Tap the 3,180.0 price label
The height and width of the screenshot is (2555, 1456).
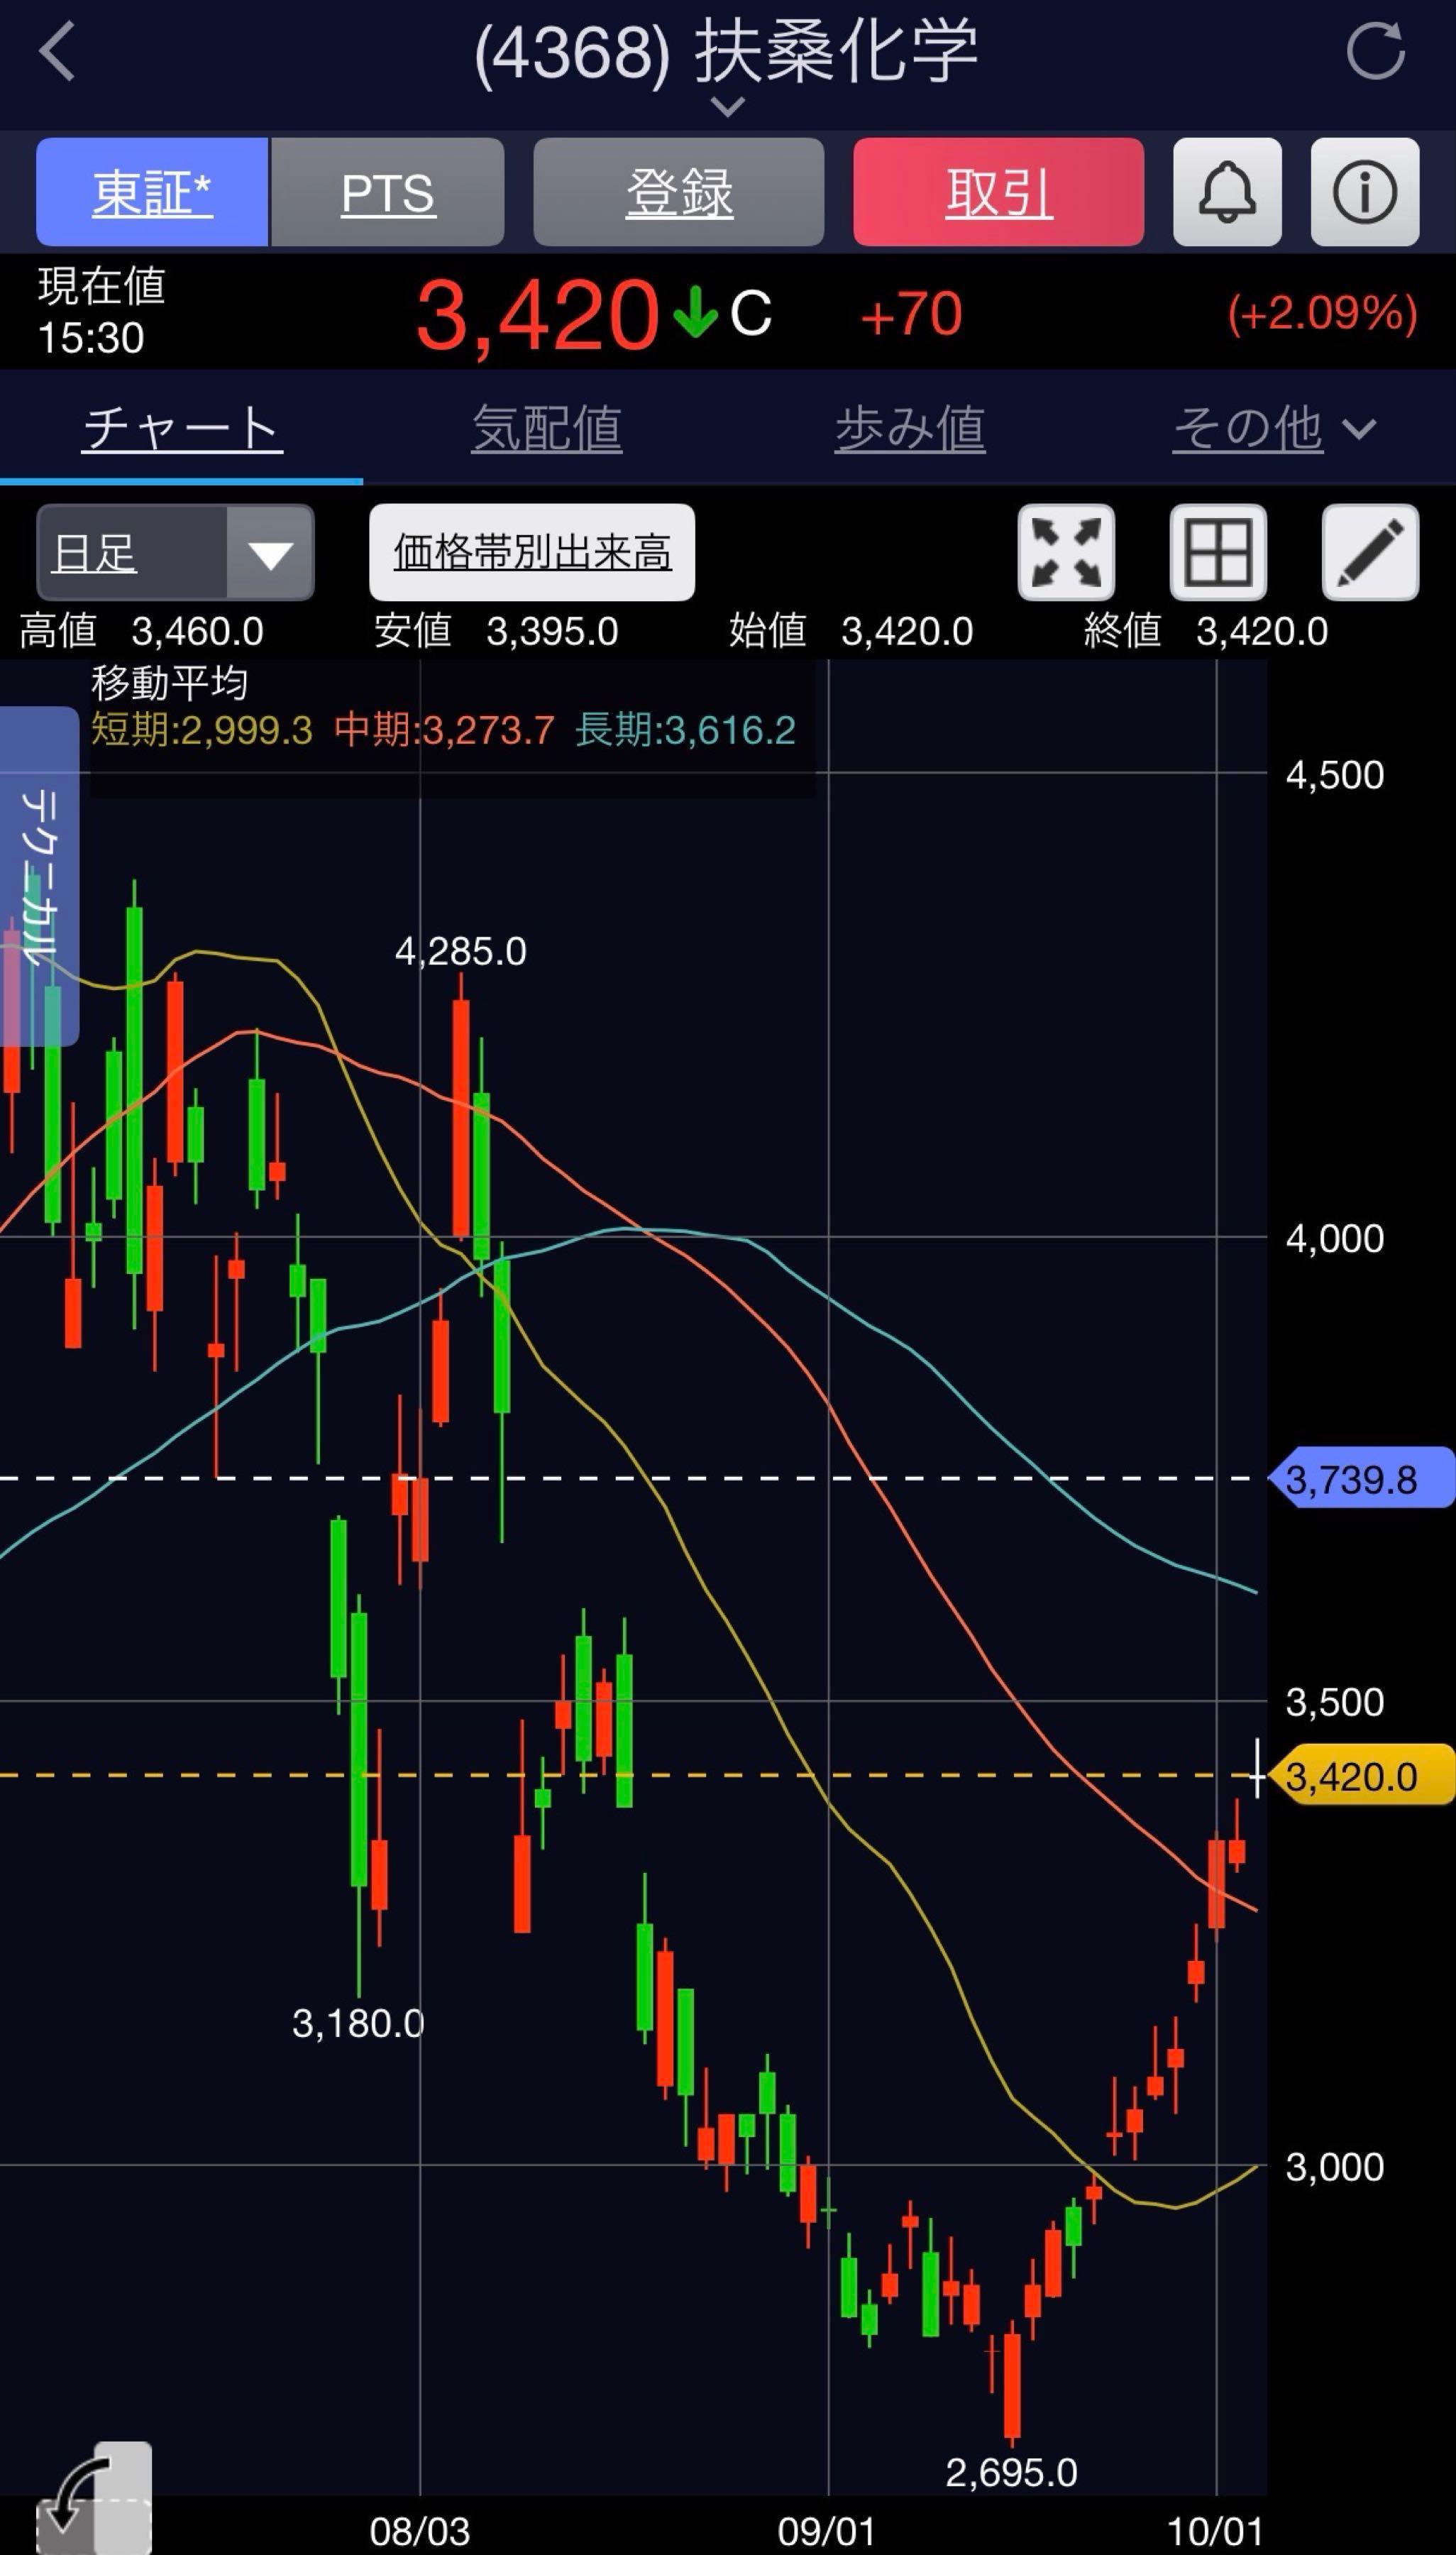point(358,2024)
